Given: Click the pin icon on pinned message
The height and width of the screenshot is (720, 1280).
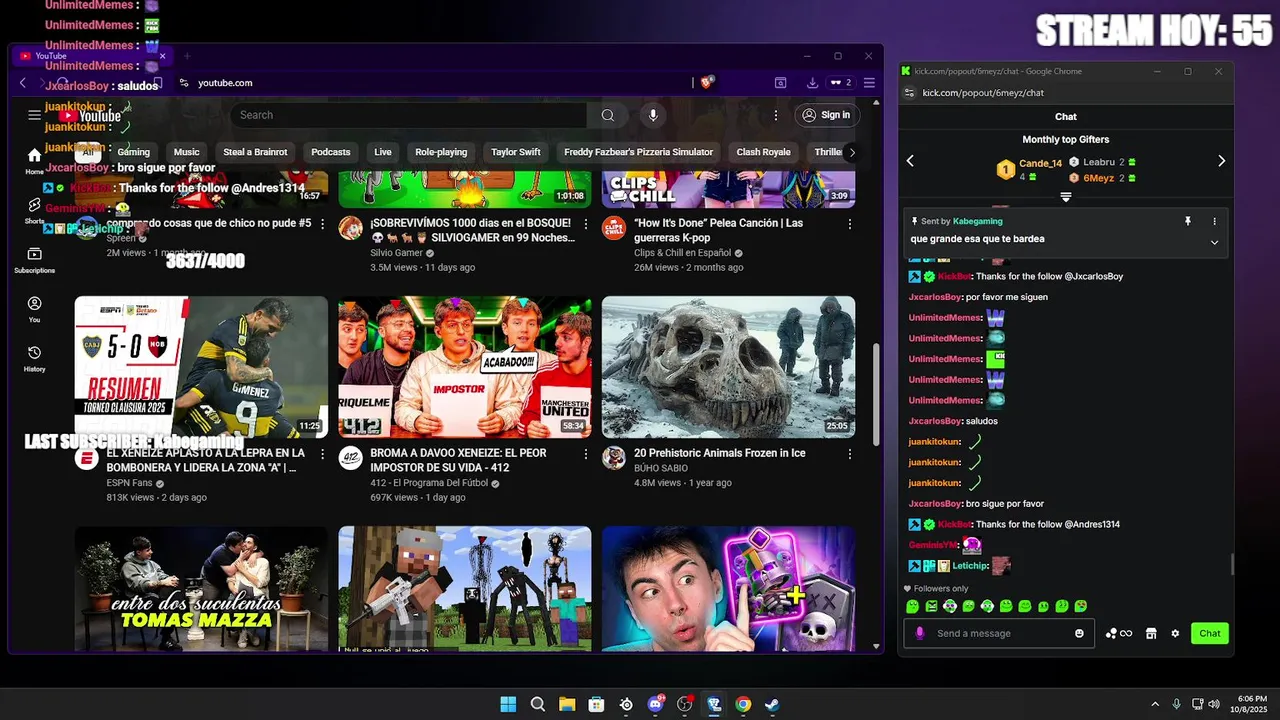Looking at the screenshot, I should pos(1188,221).
